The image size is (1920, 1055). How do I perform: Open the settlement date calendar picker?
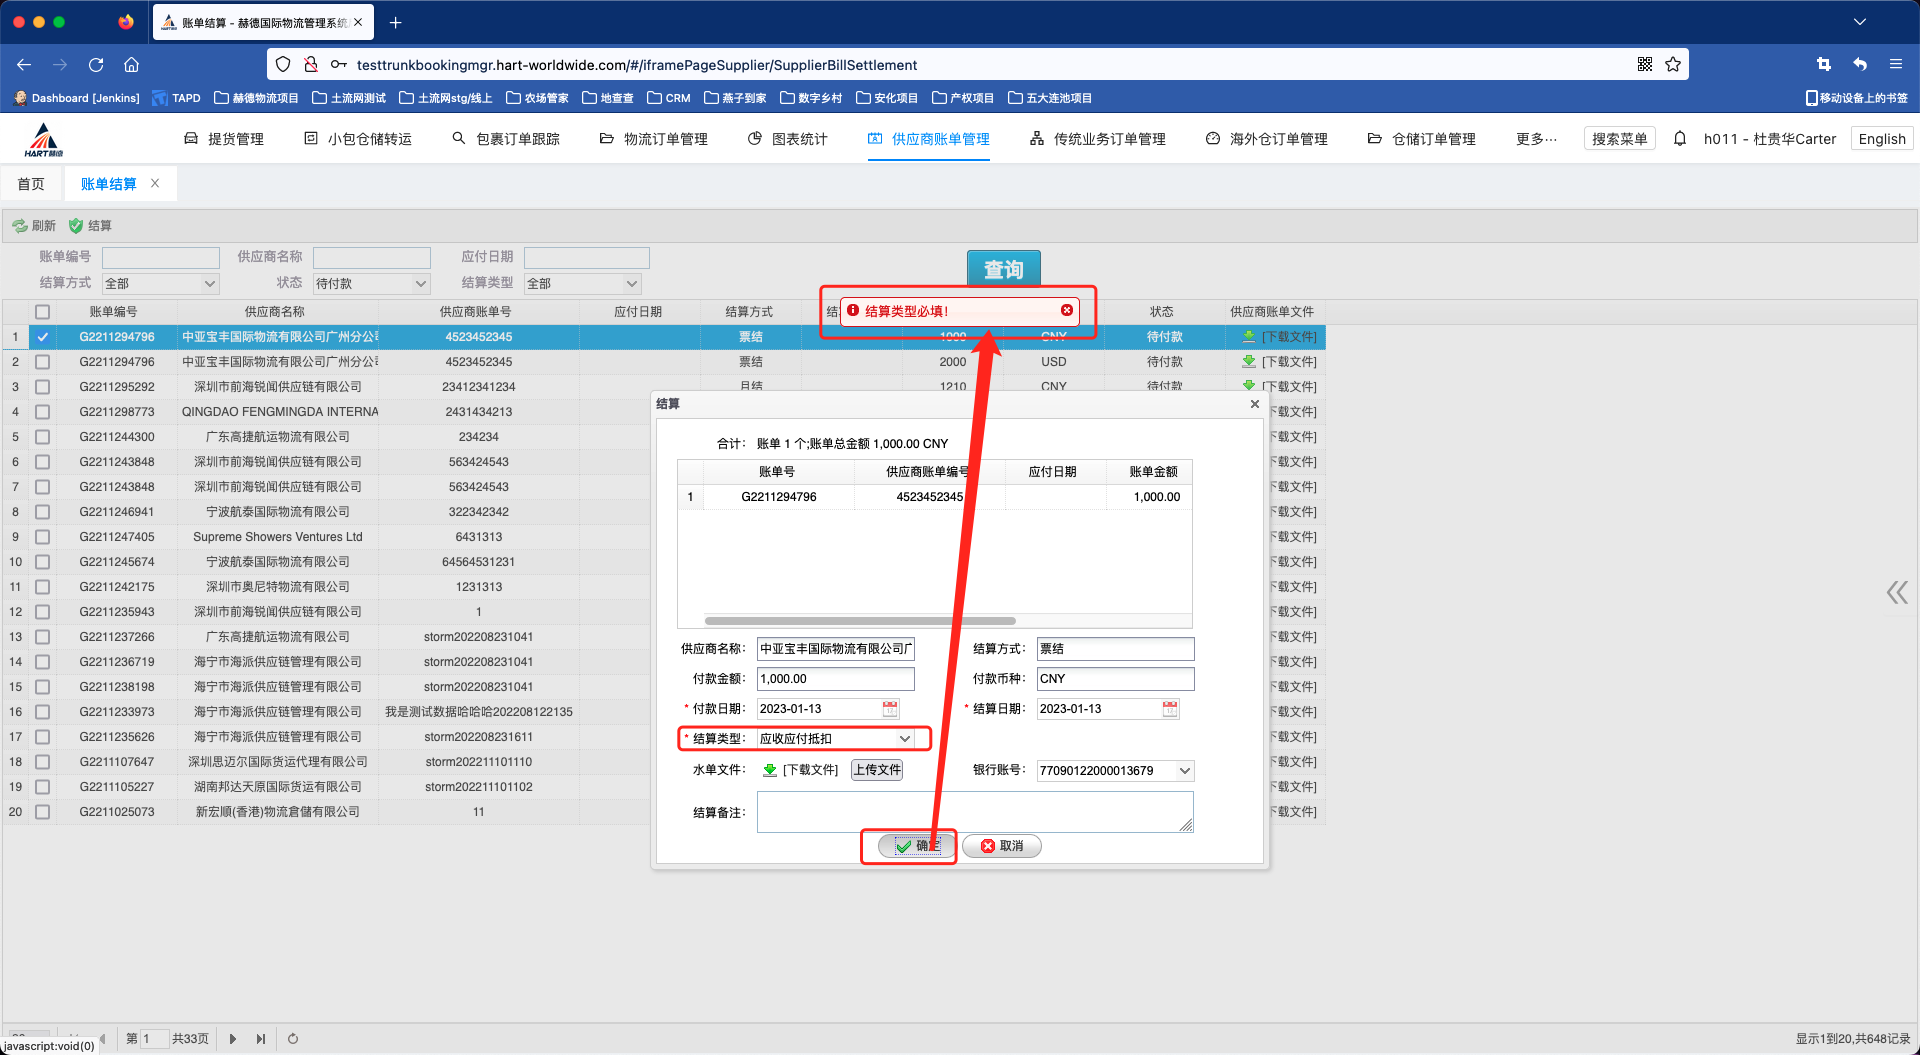(x=1169, y=709)
